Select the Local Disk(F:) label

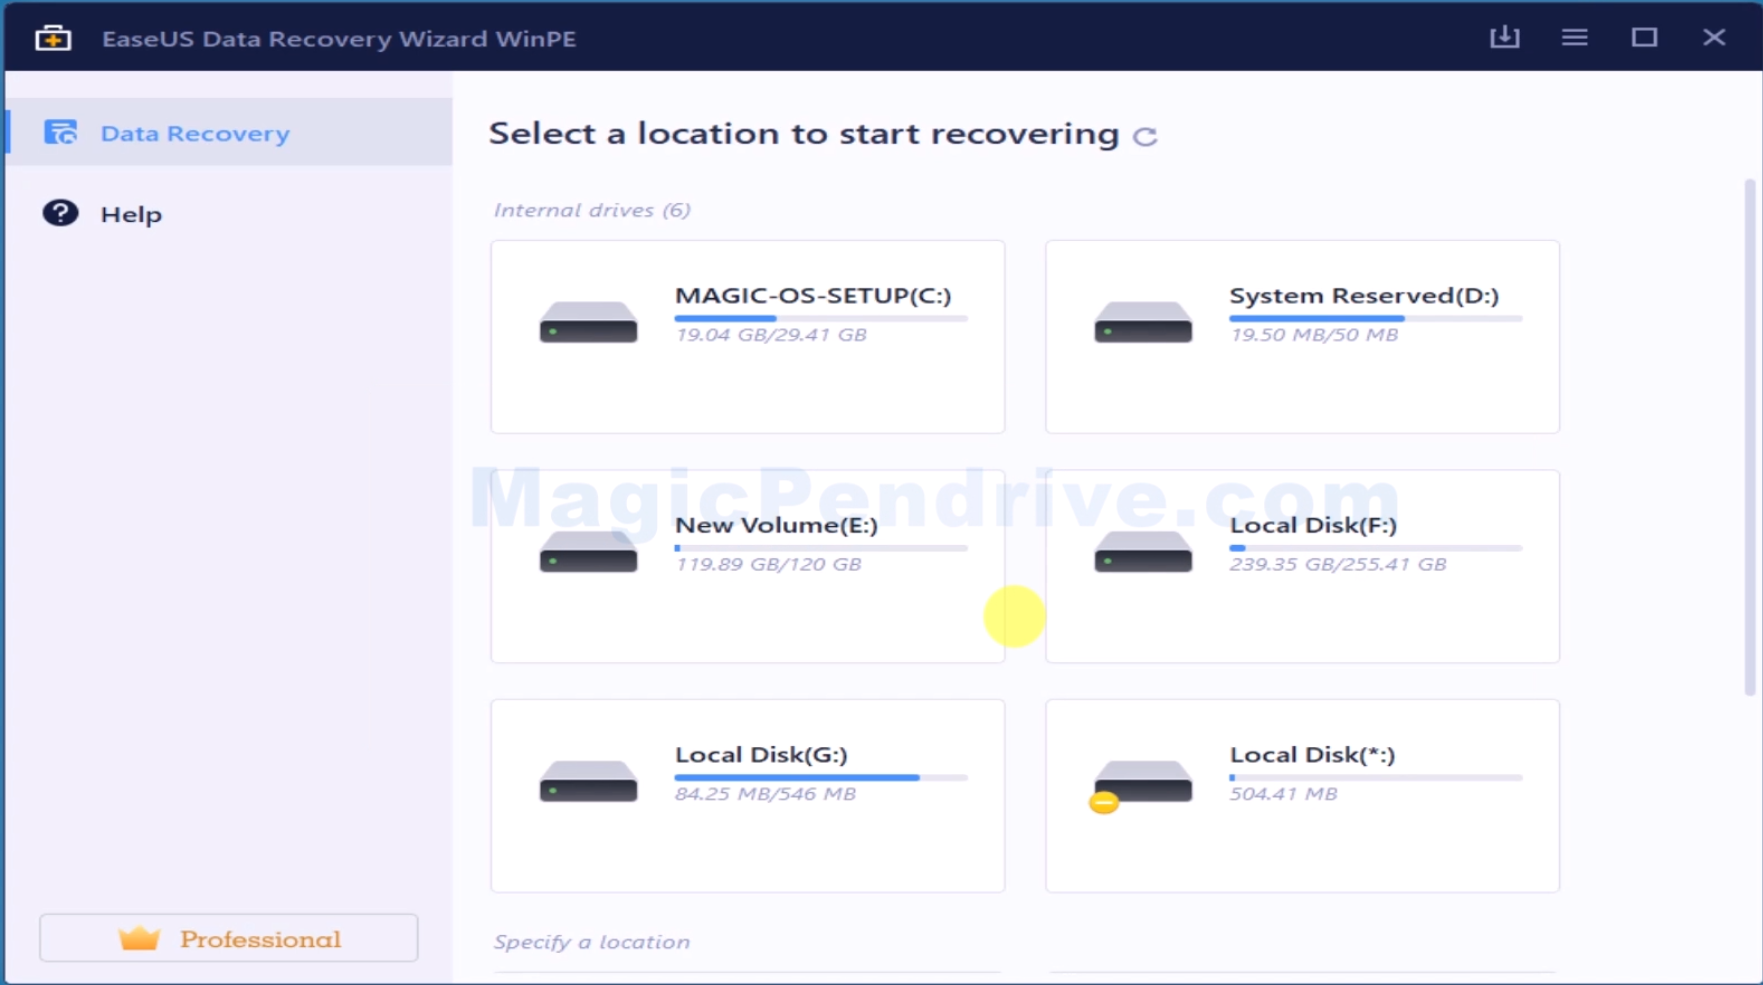pyautogui.click(x=1313, y=525)
